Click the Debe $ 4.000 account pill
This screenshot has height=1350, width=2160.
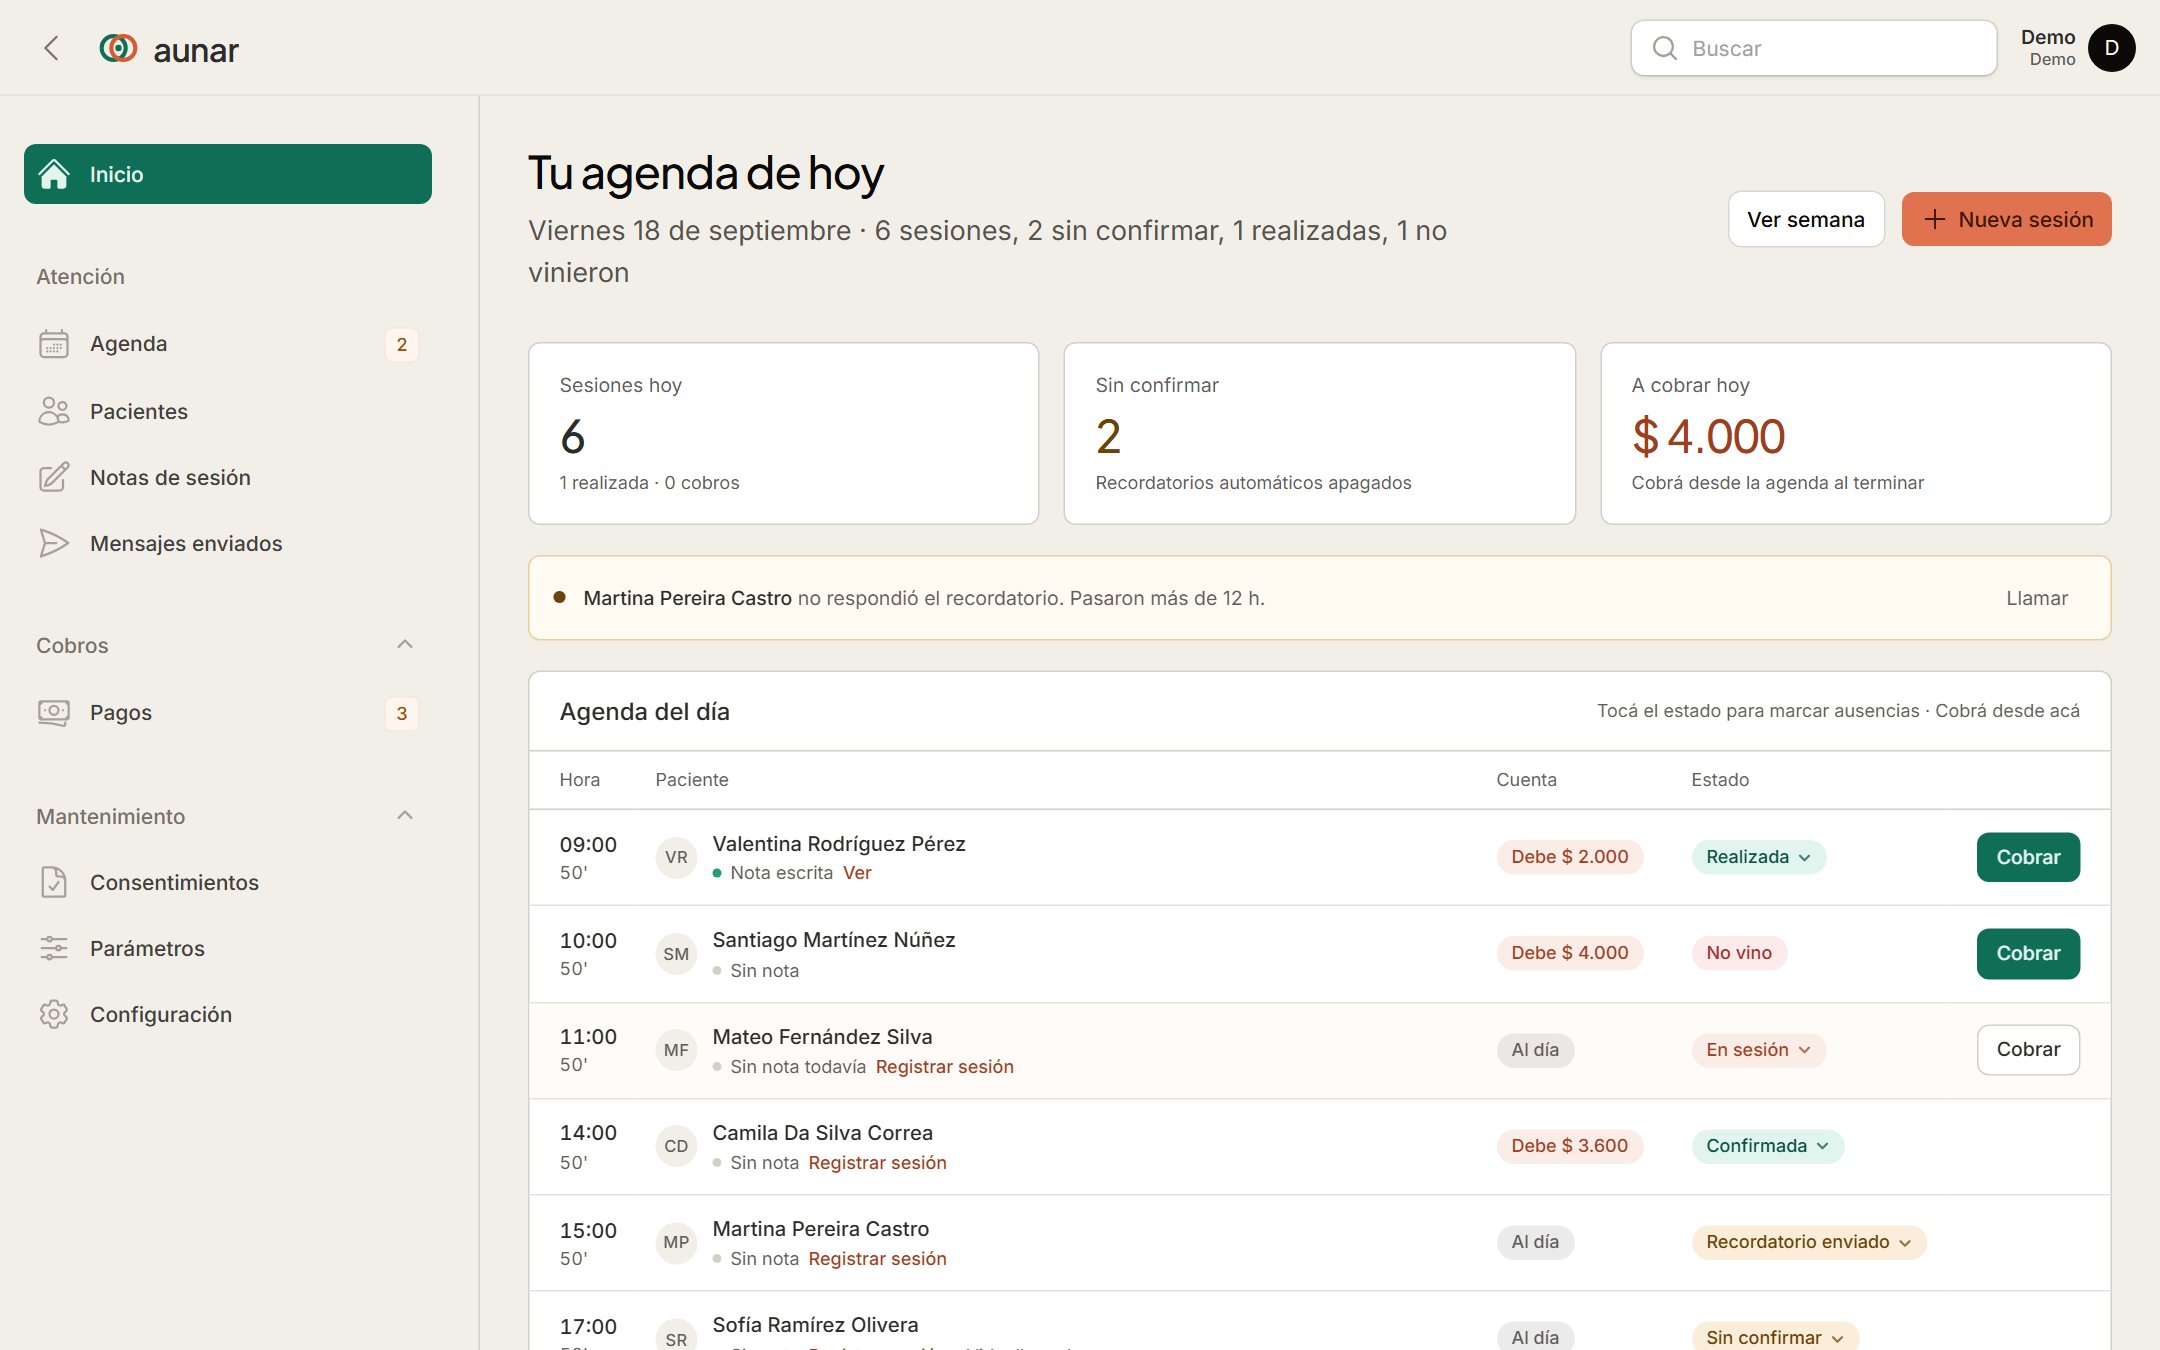(1569, 953)
